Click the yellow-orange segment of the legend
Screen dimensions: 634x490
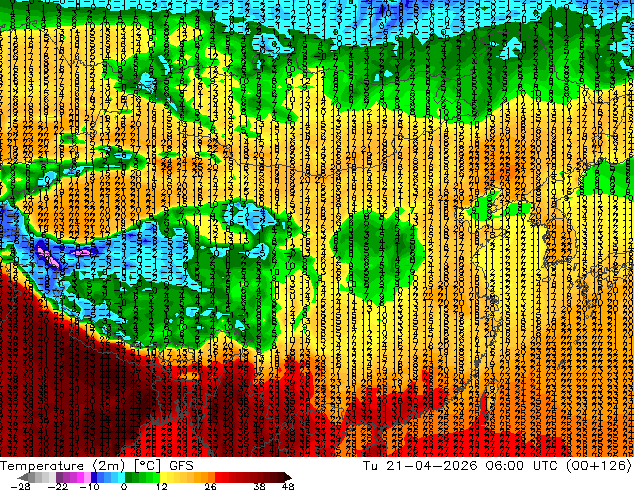click(188, 477)
